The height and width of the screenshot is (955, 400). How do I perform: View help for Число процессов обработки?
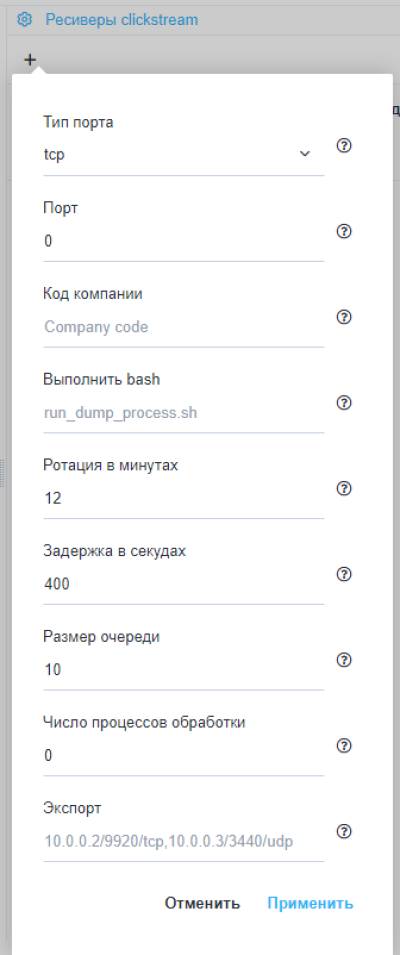point(345,746)
